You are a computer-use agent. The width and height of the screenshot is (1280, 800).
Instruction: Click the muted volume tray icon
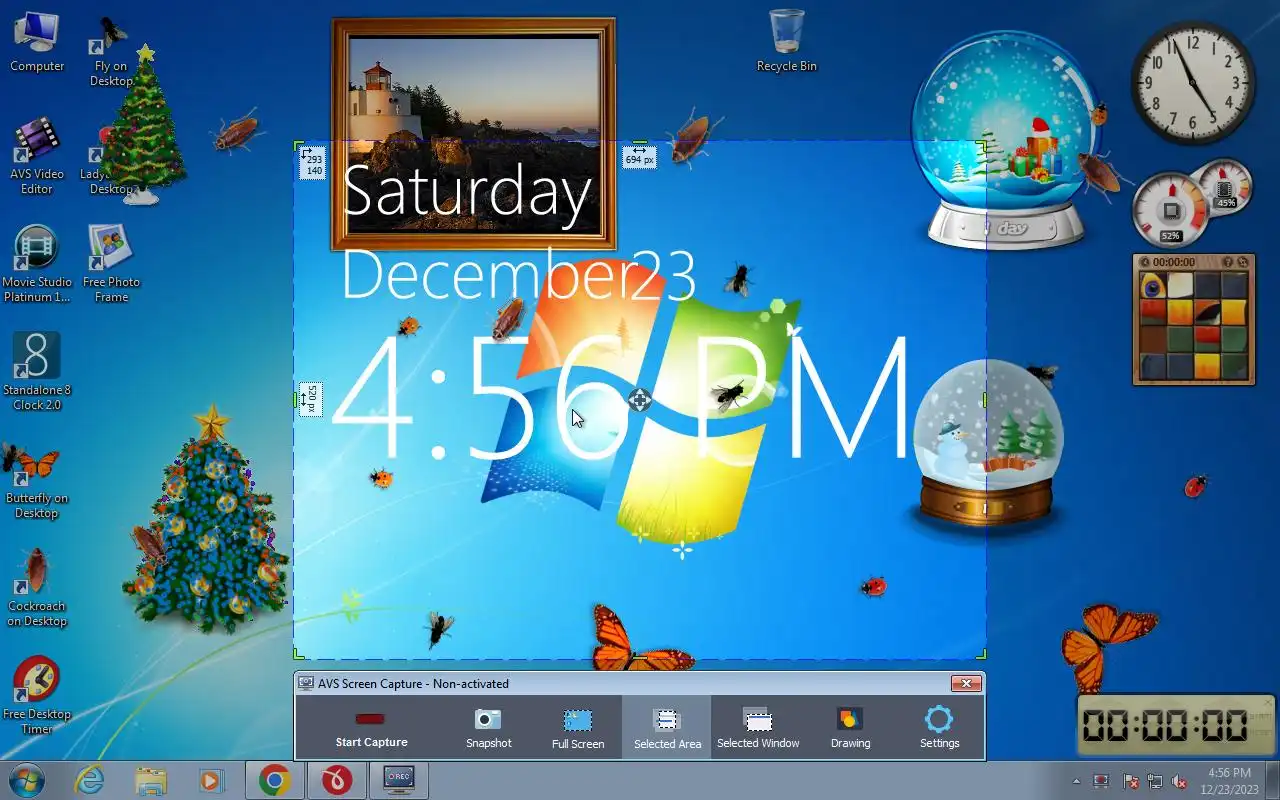click(1179, 781)
